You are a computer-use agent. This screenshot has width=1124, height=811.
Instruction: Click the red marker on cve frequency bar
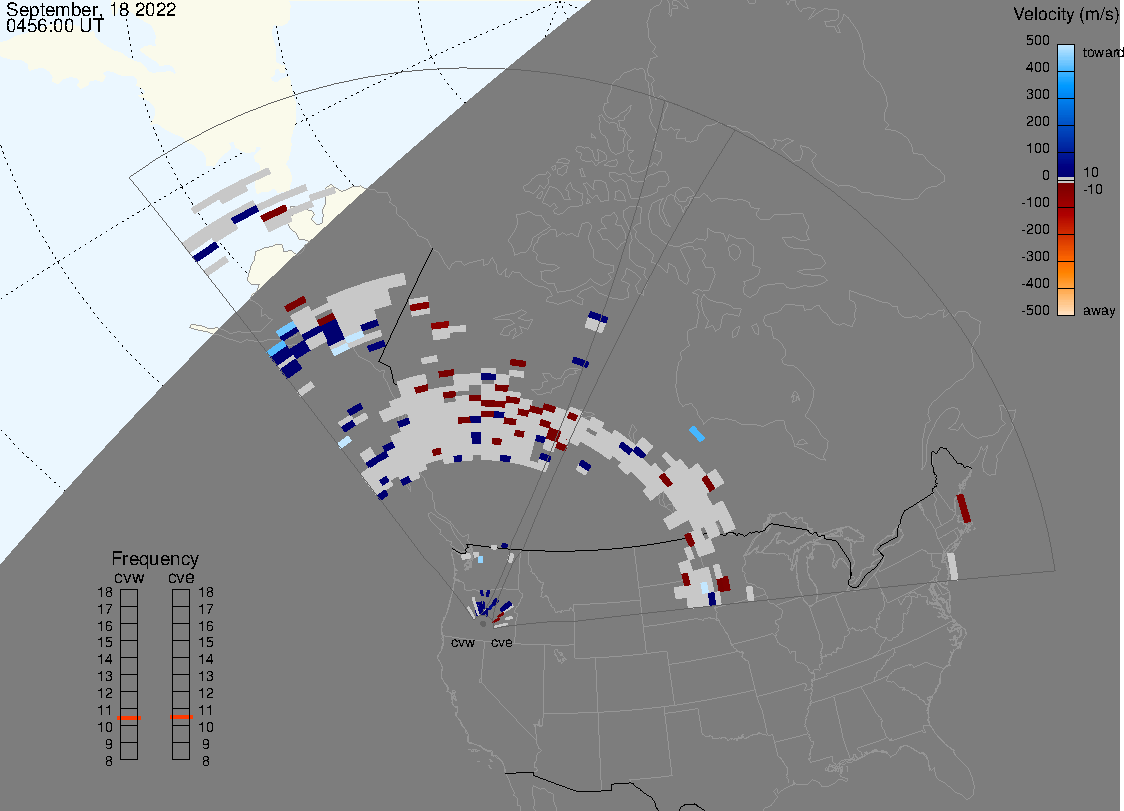coord(181,717)
